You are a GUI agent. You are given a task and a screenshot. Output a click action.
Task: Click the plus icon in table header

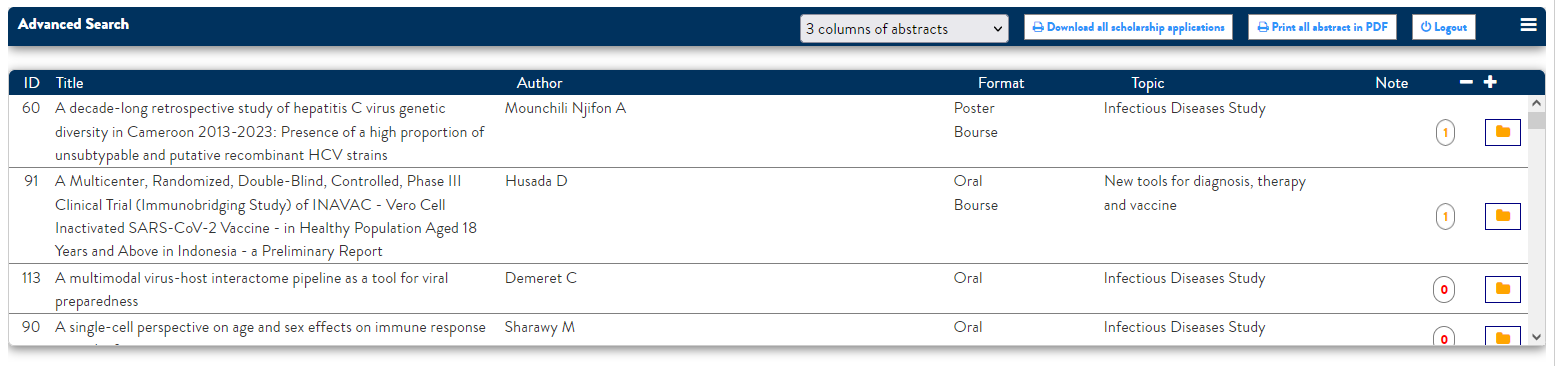click(1490, 82)
